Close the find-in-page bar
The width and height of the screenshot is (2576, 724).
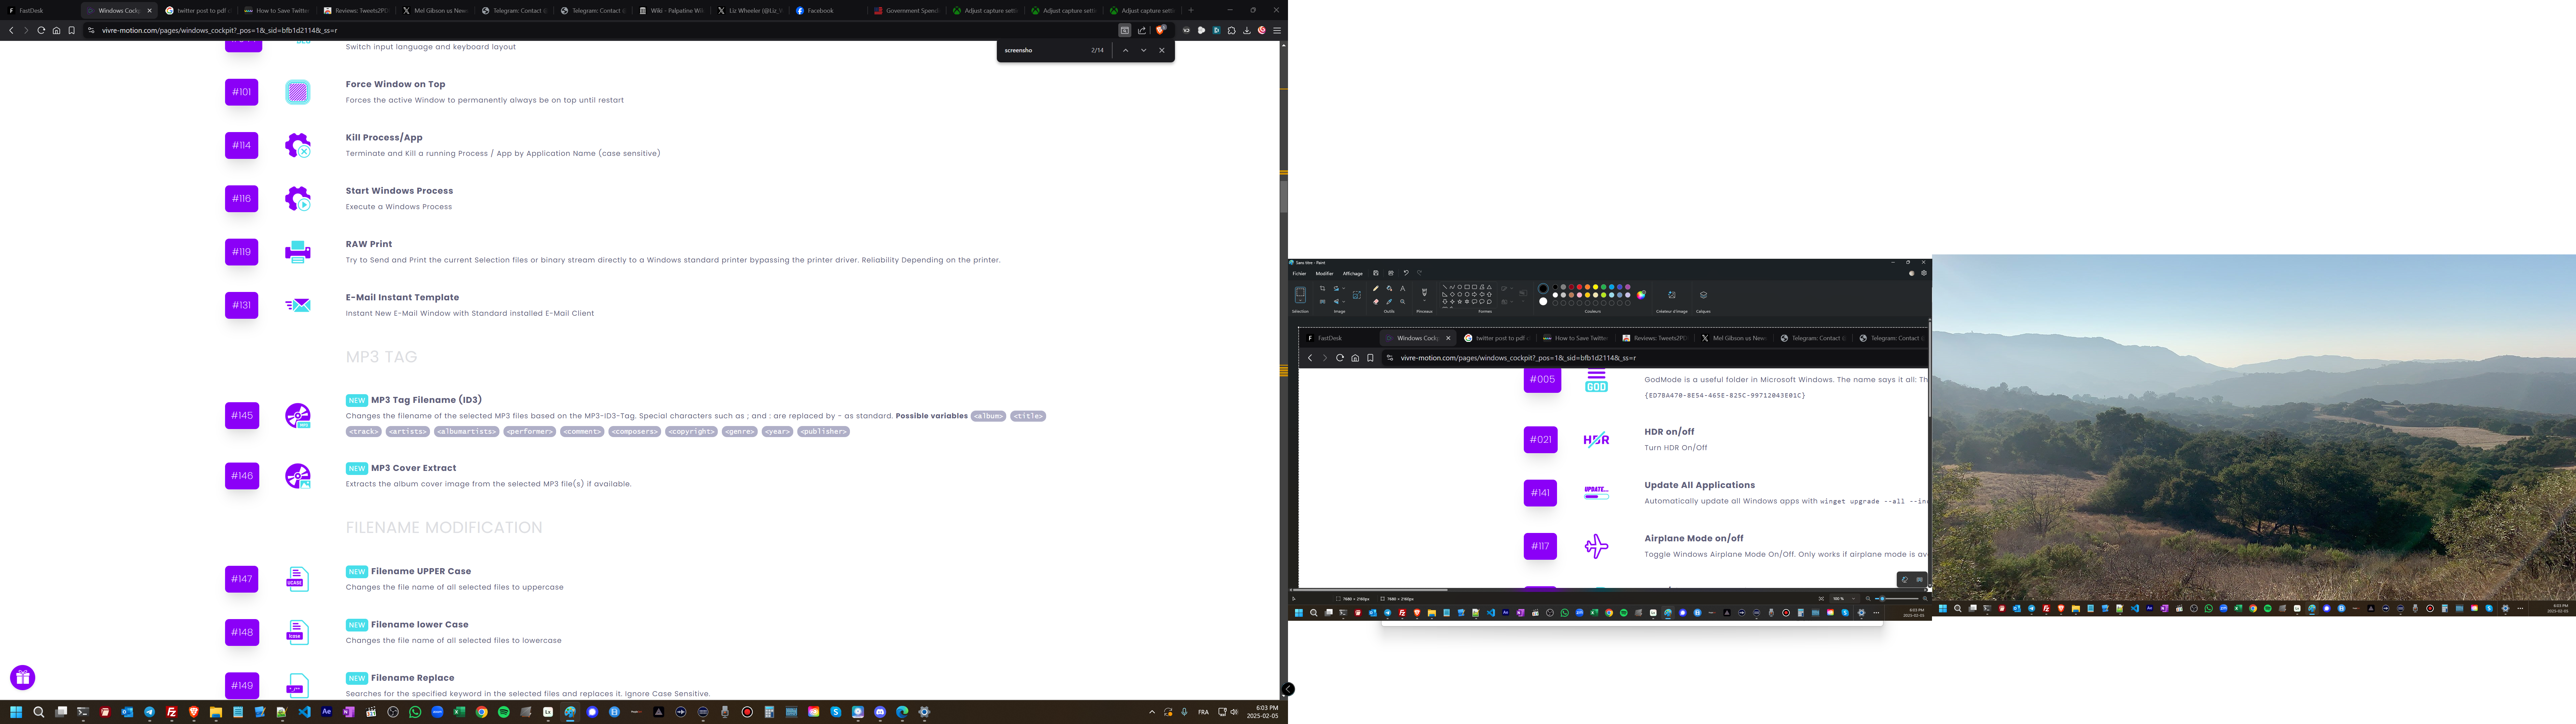pos(1162,50)
